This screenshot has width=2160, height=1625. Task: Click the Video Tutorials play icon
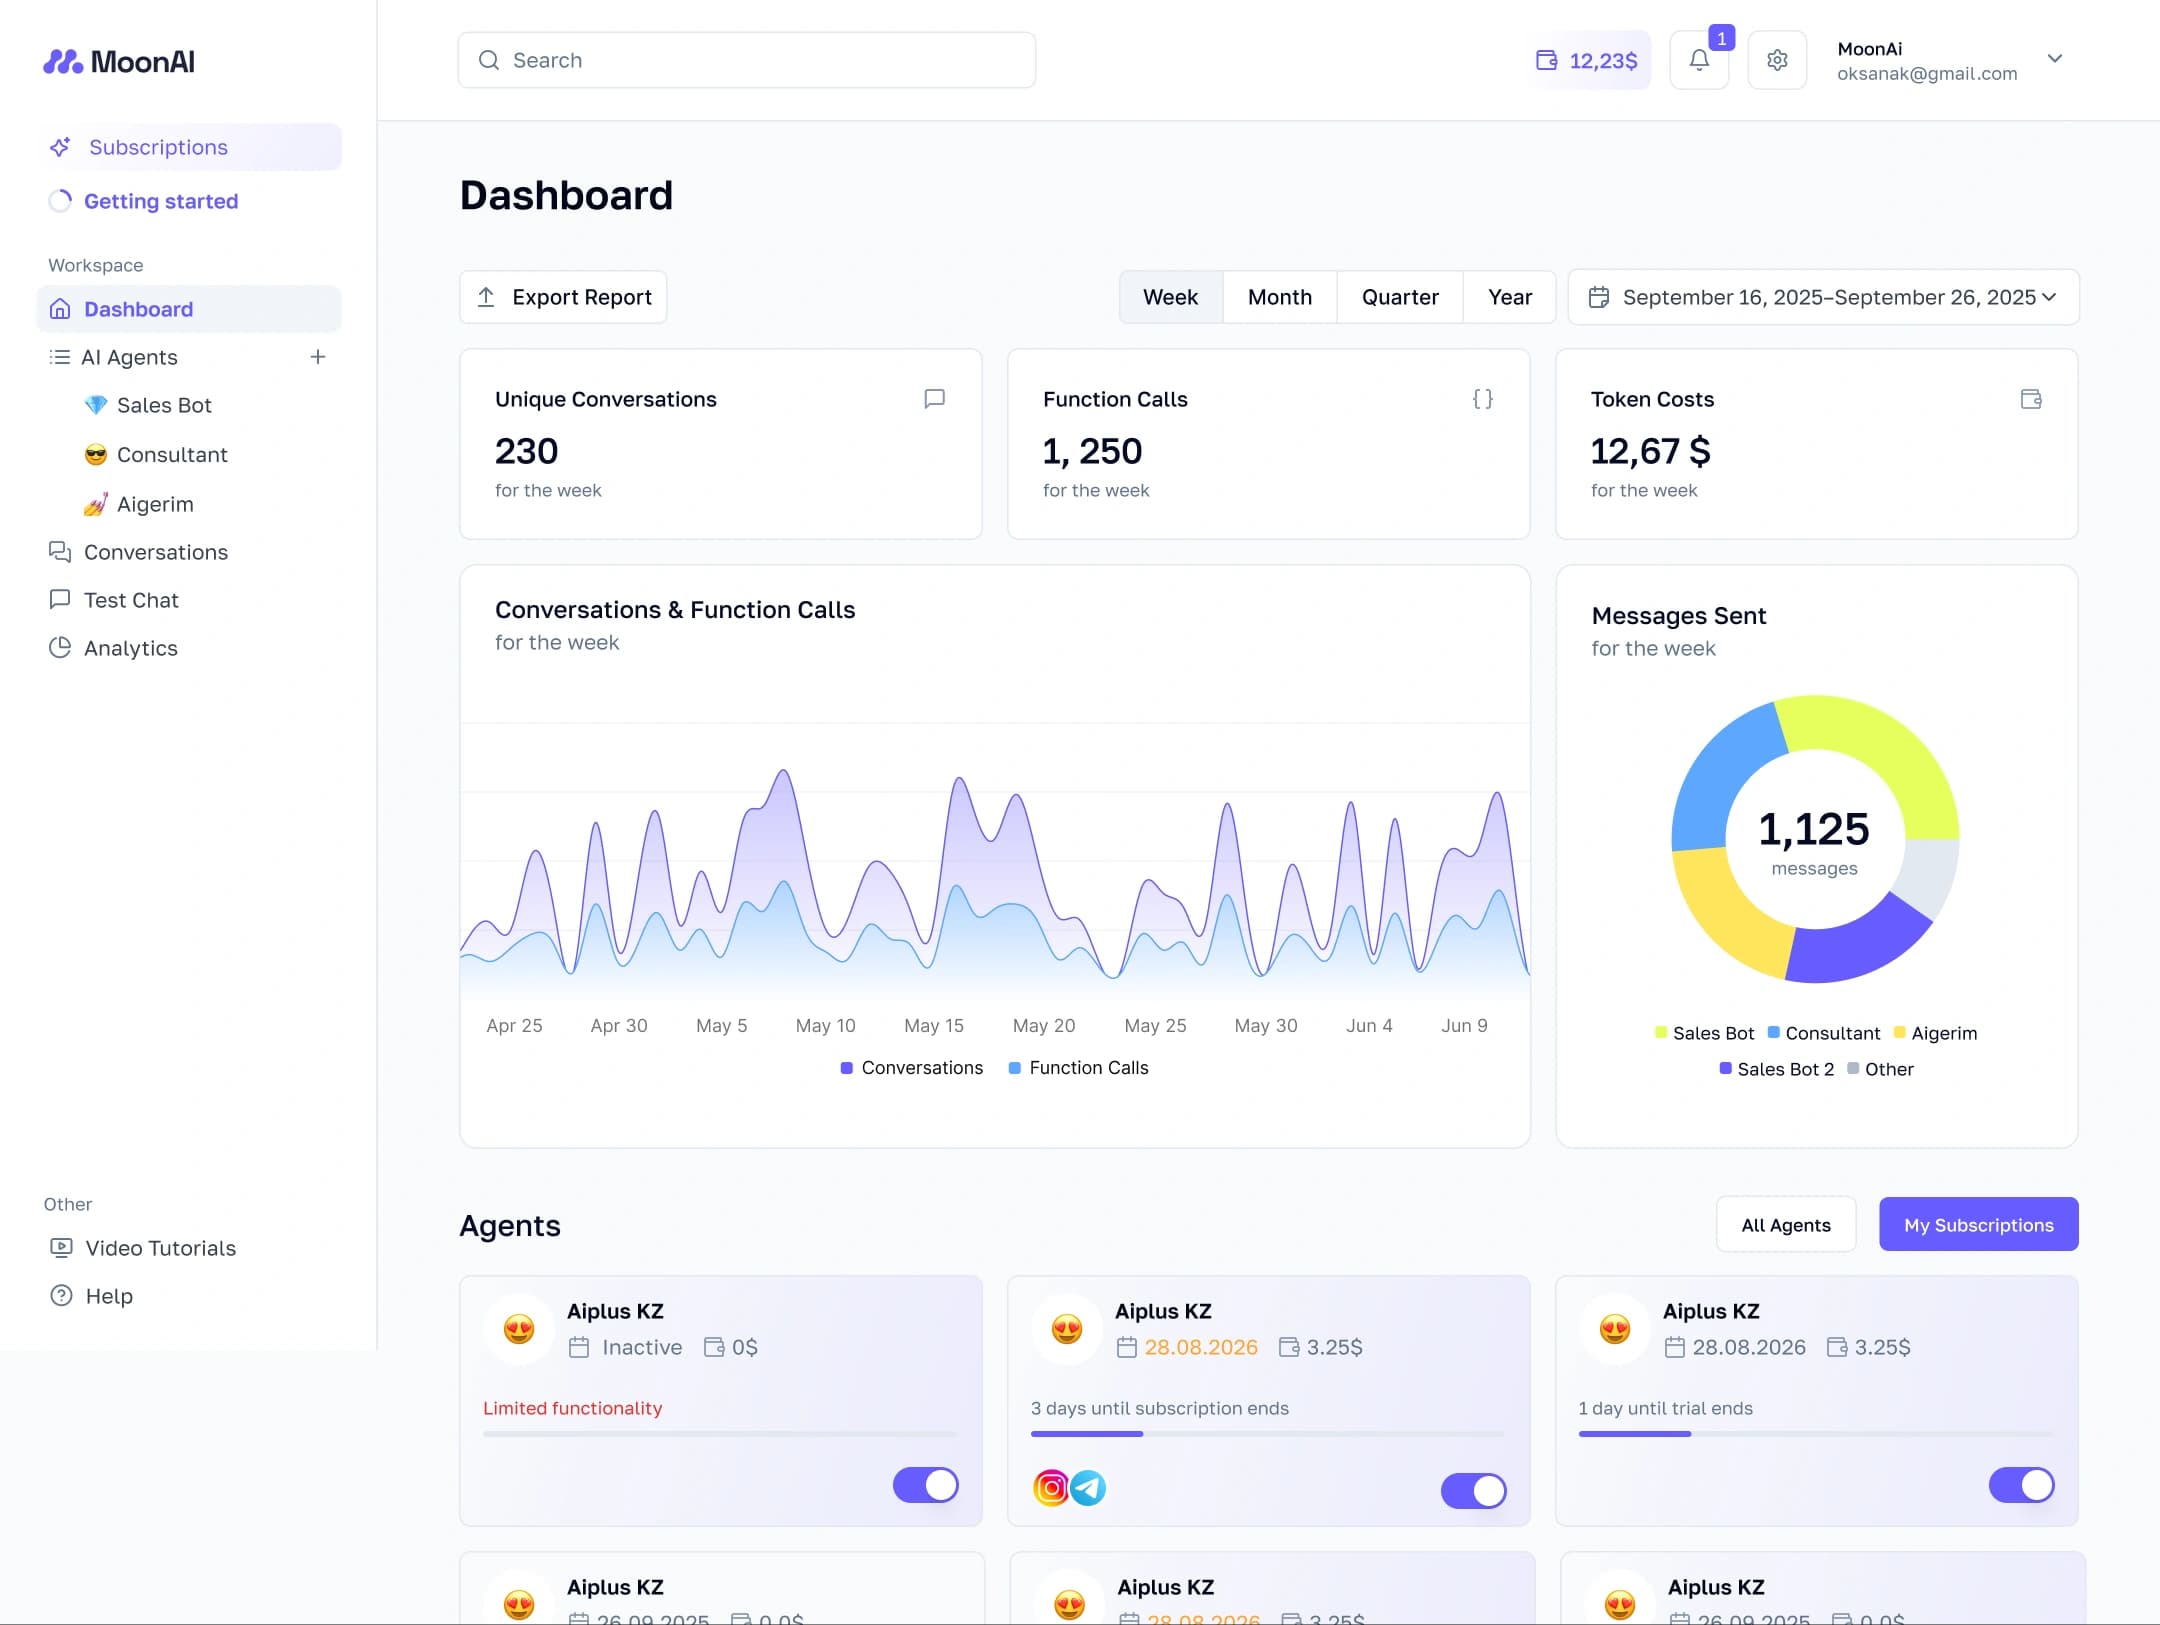pyautogui.click(x=61, y=1248)
